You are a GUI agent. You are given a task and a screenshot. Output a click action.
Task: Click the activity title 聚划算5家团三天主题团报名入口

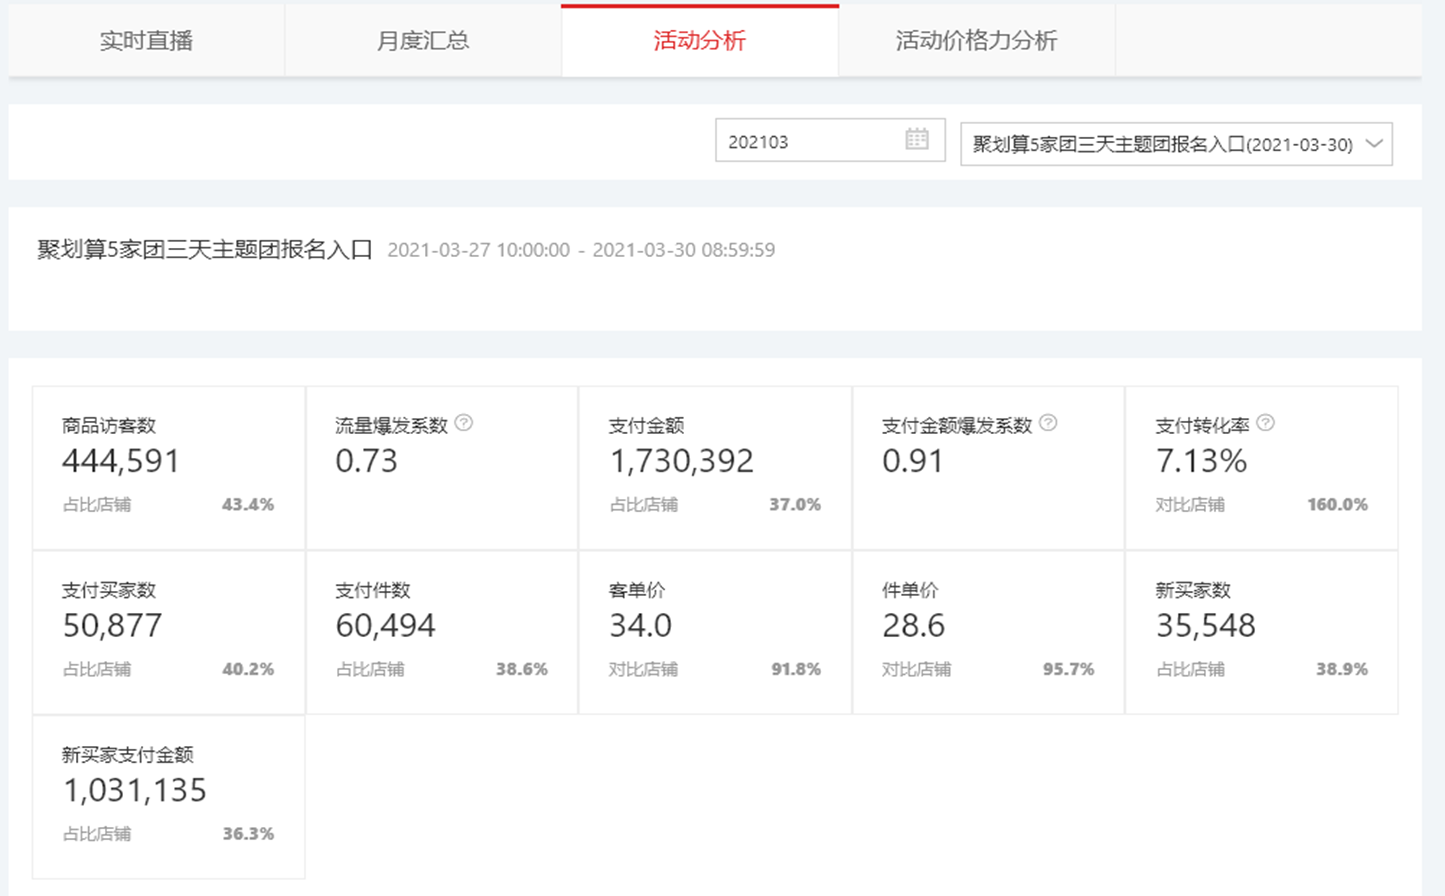(205, 250)
